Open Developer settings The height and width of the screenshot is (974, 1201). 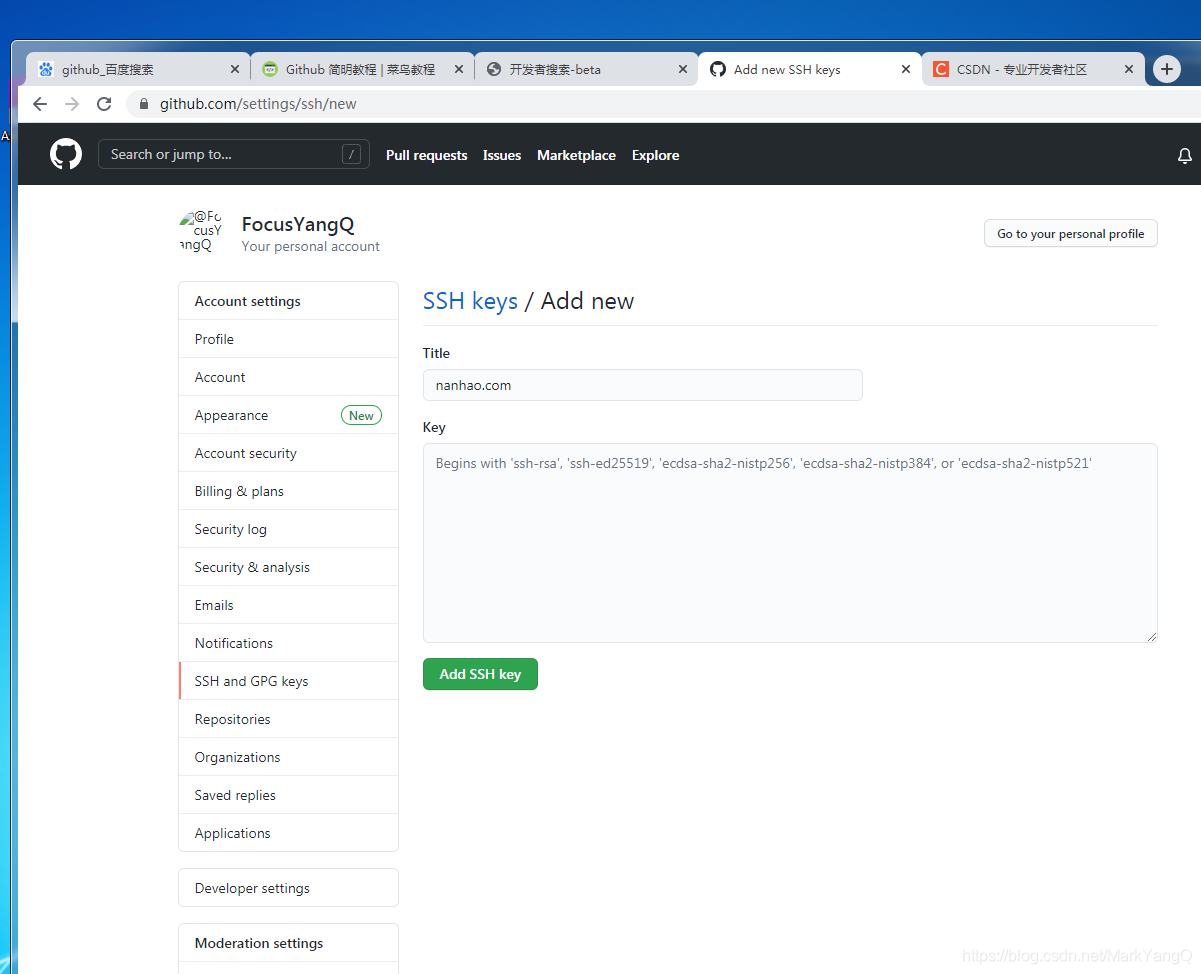(288, 888)
